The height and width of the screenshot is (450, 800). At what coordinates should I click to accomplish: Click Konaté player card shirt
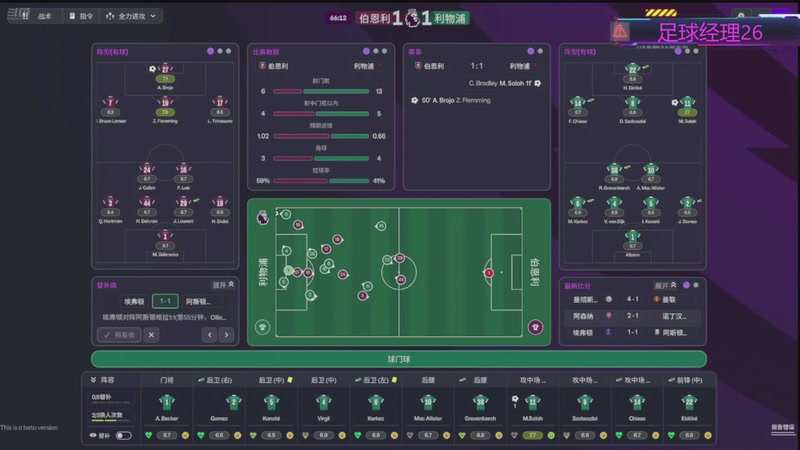click(x=271, y=402)
